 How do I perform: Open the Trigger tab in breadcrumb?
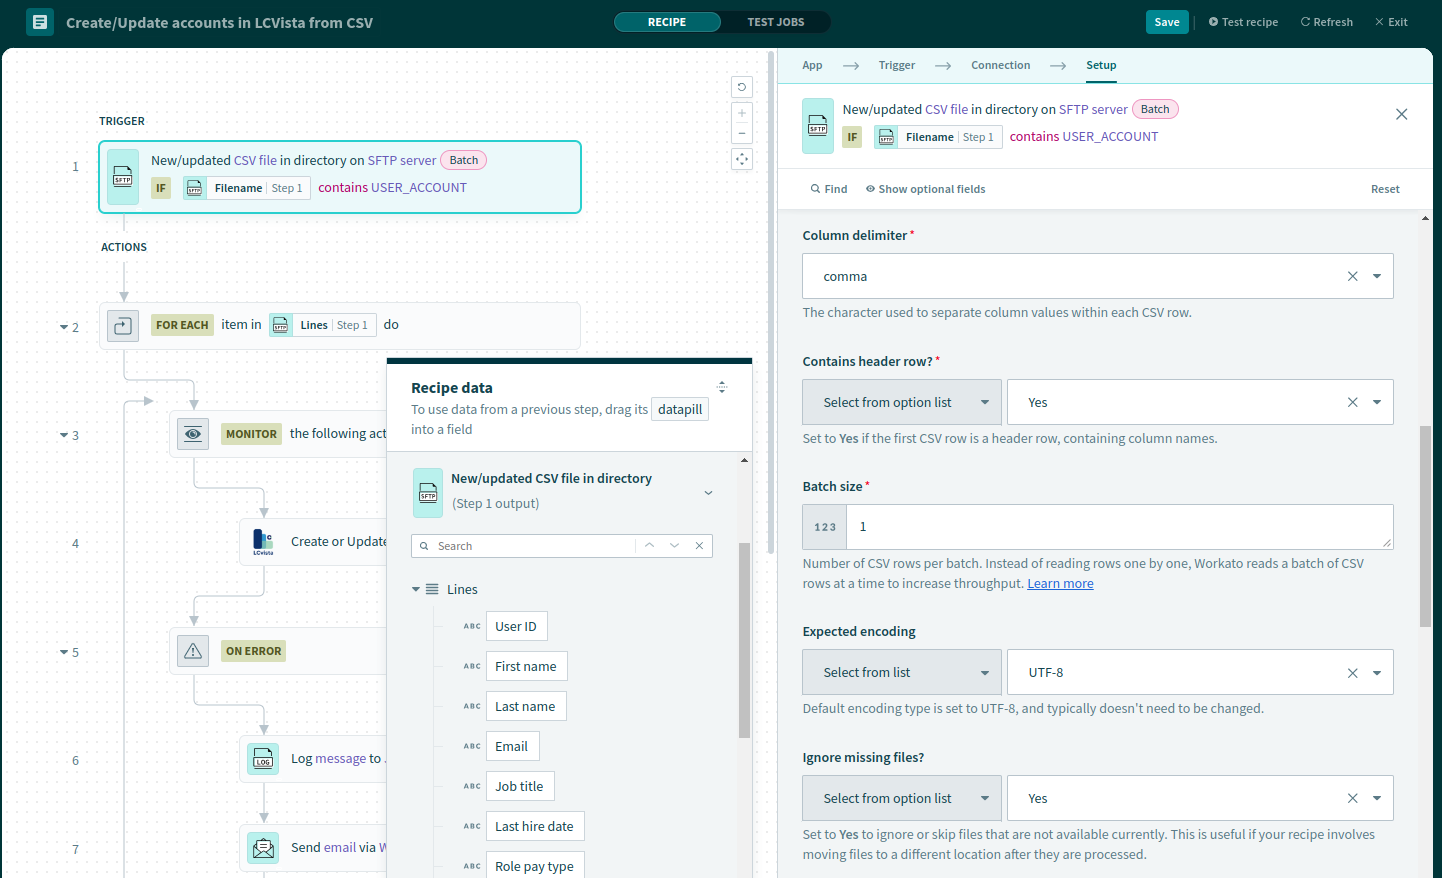point(896,65)
